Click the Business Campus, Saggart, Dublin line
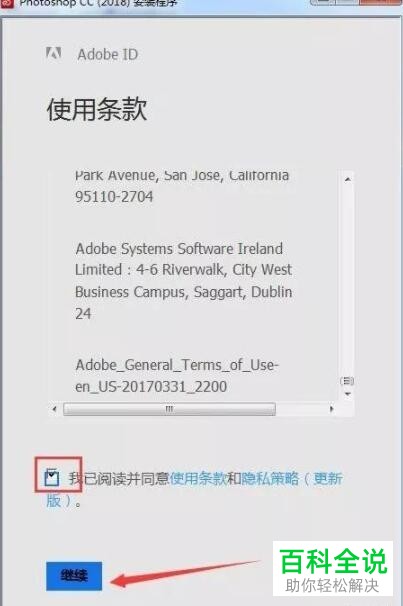This screenshot has height=606, width=403. 184,292
